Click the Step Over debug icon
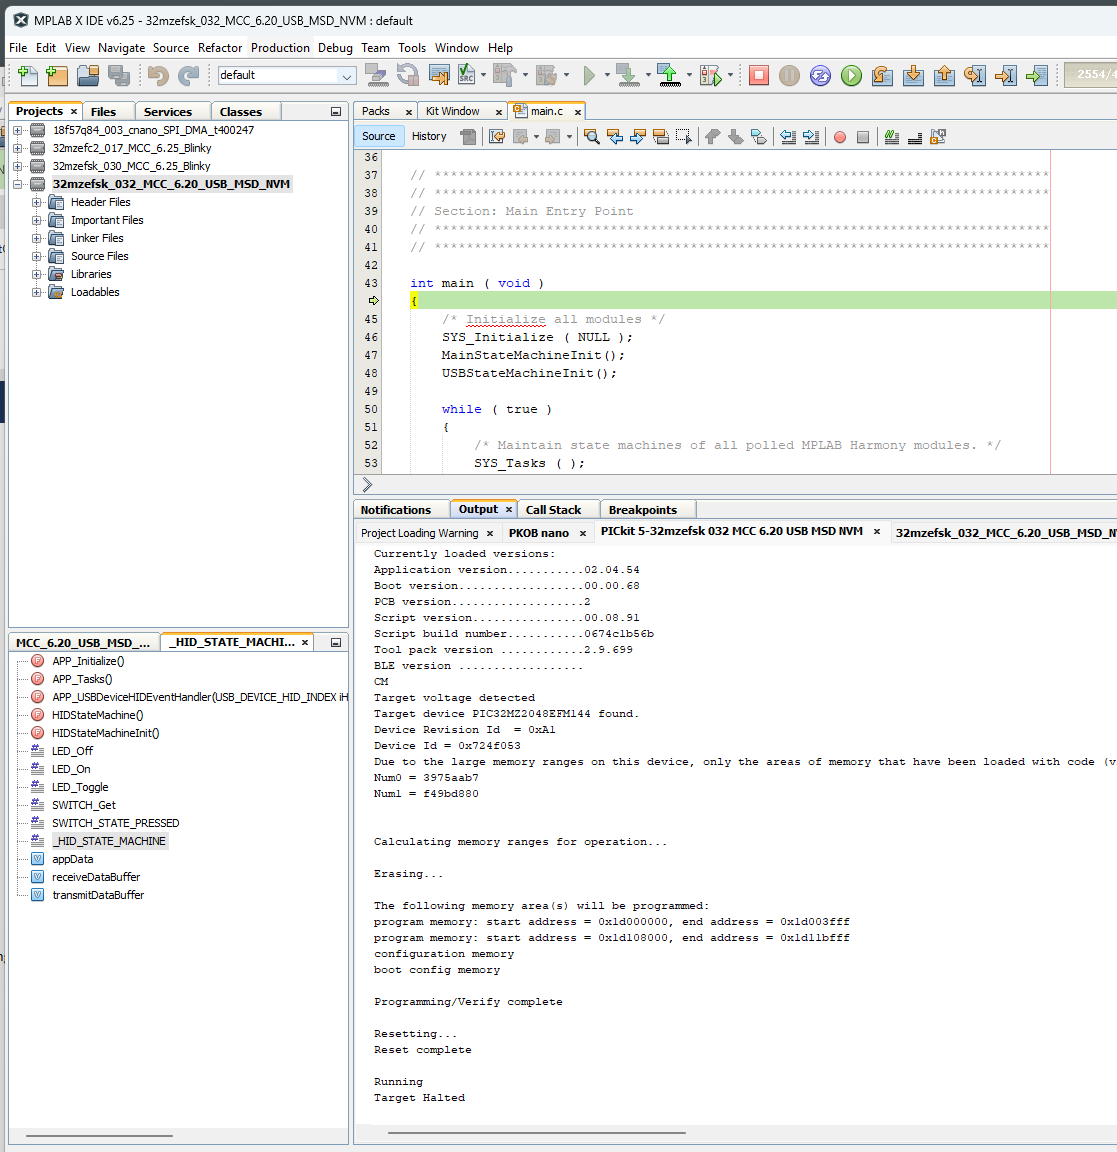Image resolution: width=1117 pixels, height=1152 pixels. click(882, 75)
